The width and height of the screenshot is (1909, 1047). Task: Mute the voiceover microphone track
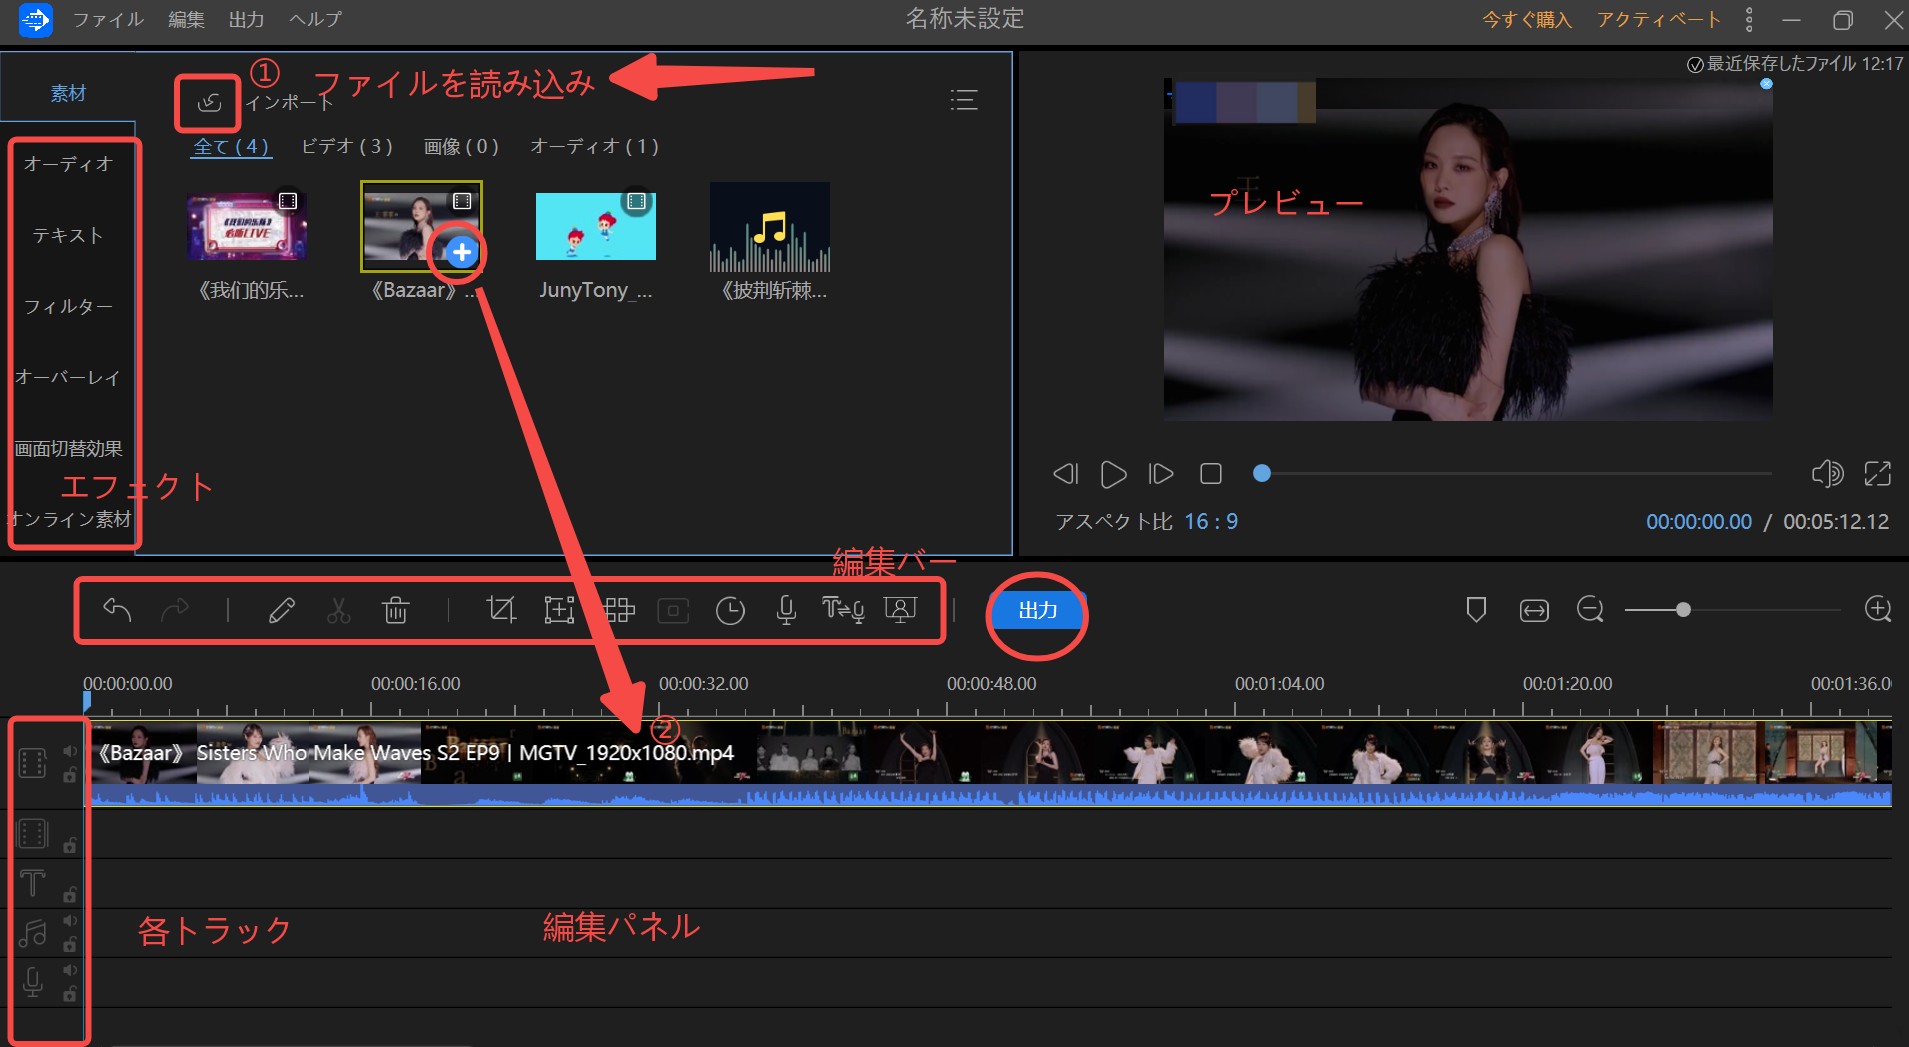(x=70, y=970)
